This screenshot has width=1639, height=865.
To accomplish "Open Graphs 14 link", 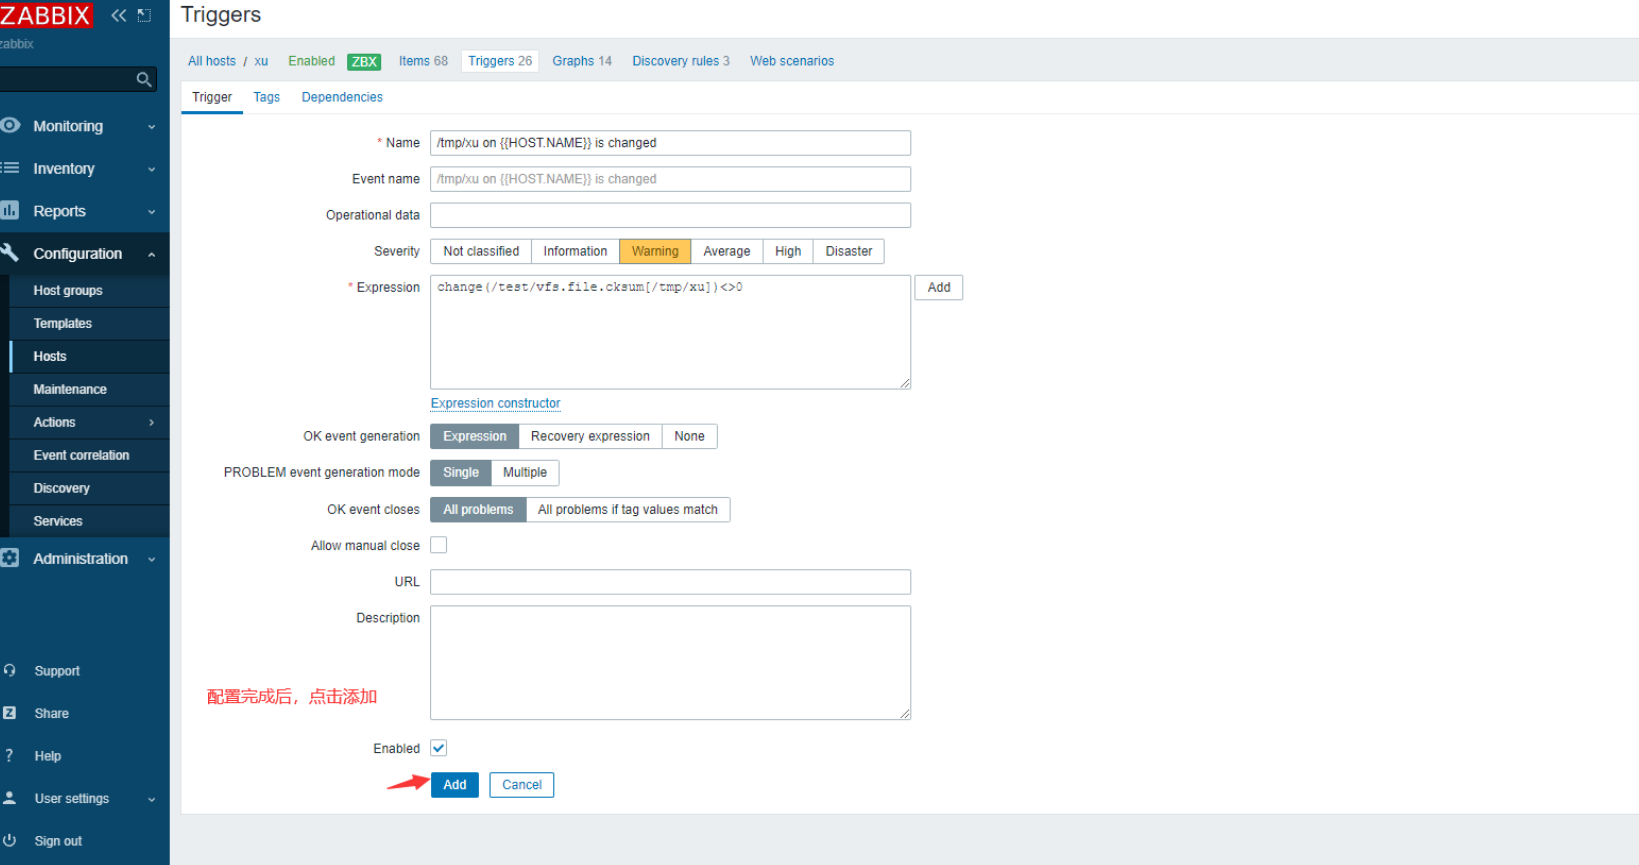I will point(582,61).
